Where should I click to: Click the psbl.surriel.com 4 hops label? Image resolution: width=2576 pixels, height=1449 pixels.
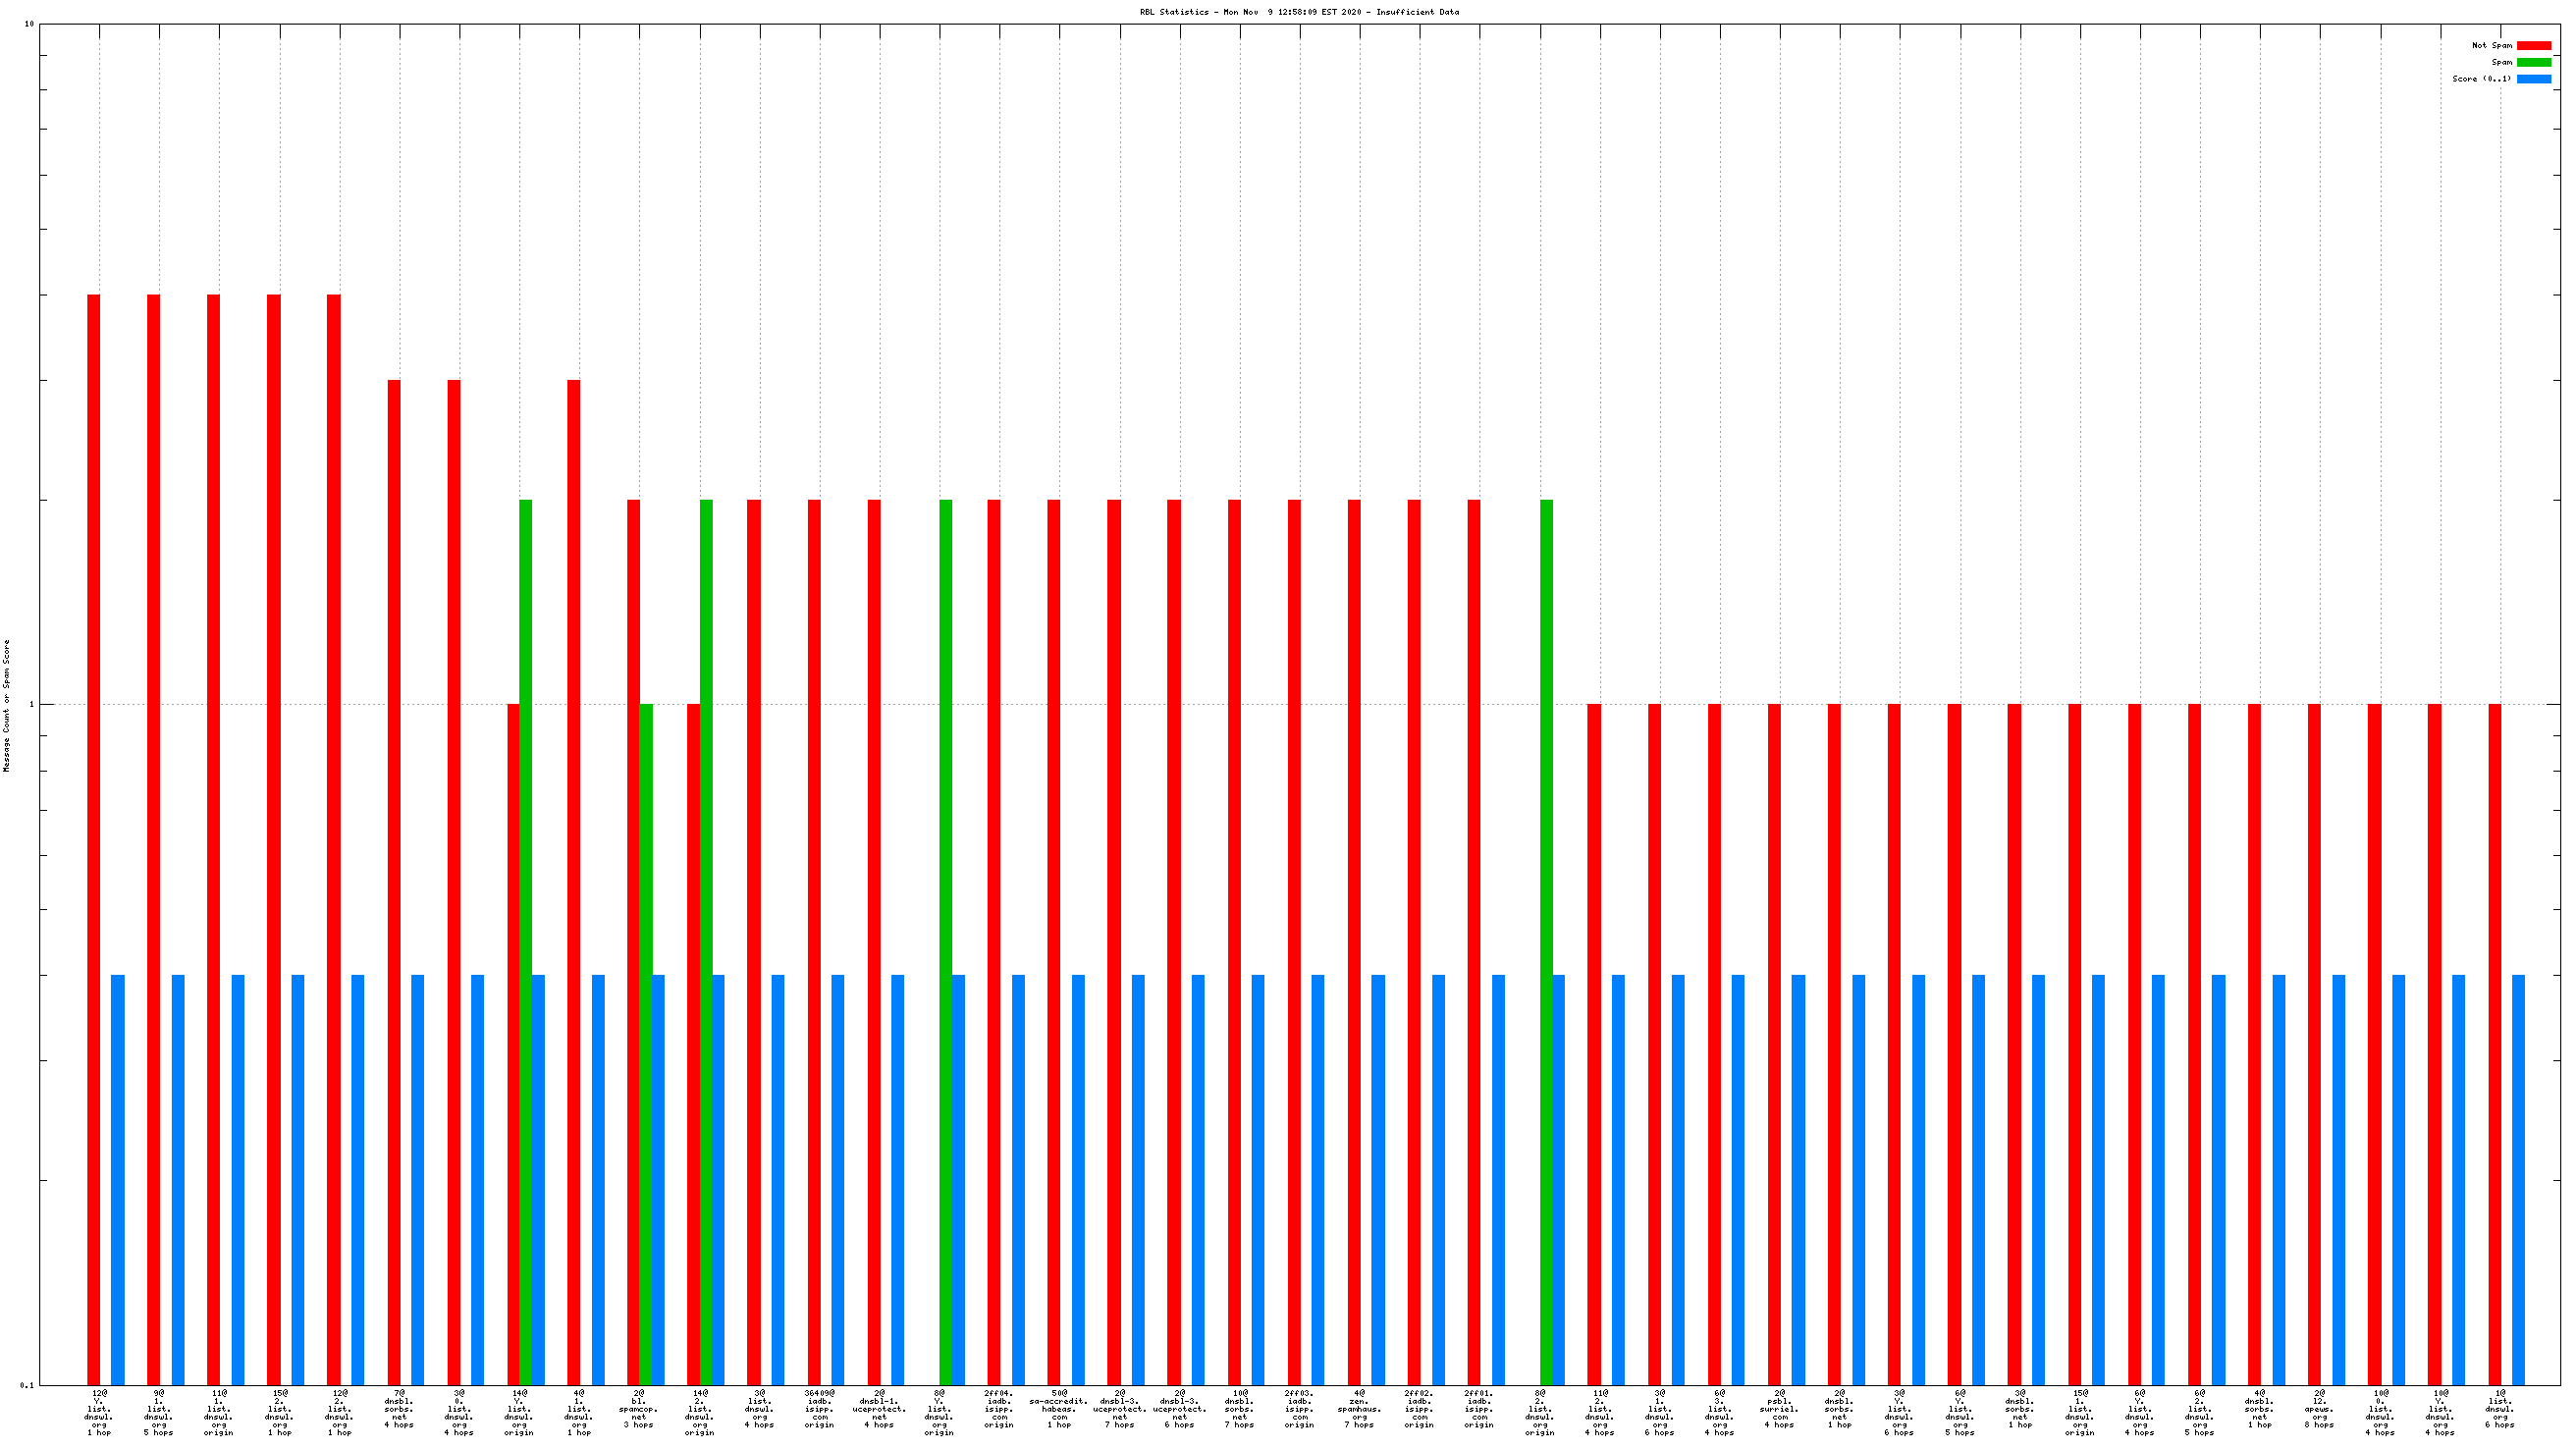click(1780, 1408)
